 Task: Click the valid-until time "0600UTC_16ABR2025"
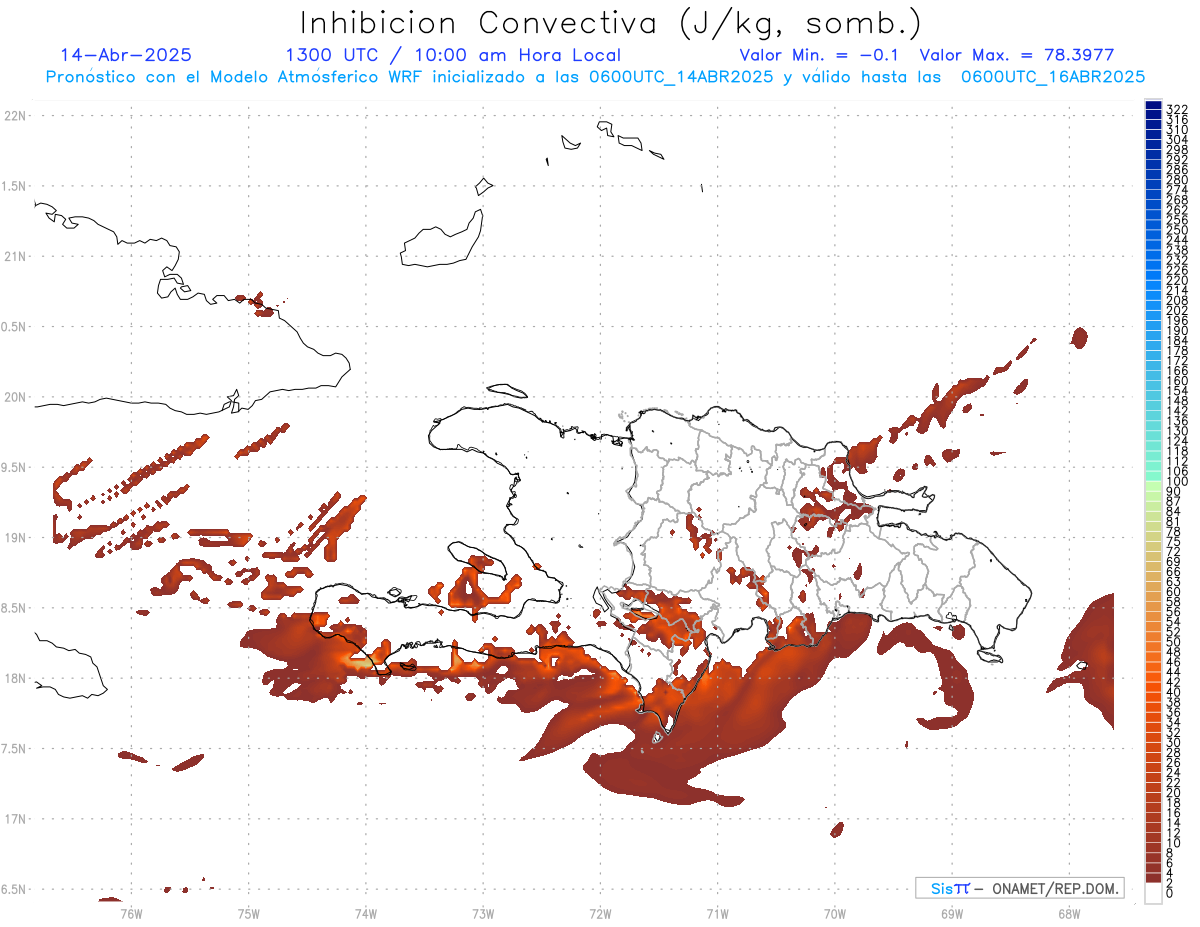[x=1053, y=76]
